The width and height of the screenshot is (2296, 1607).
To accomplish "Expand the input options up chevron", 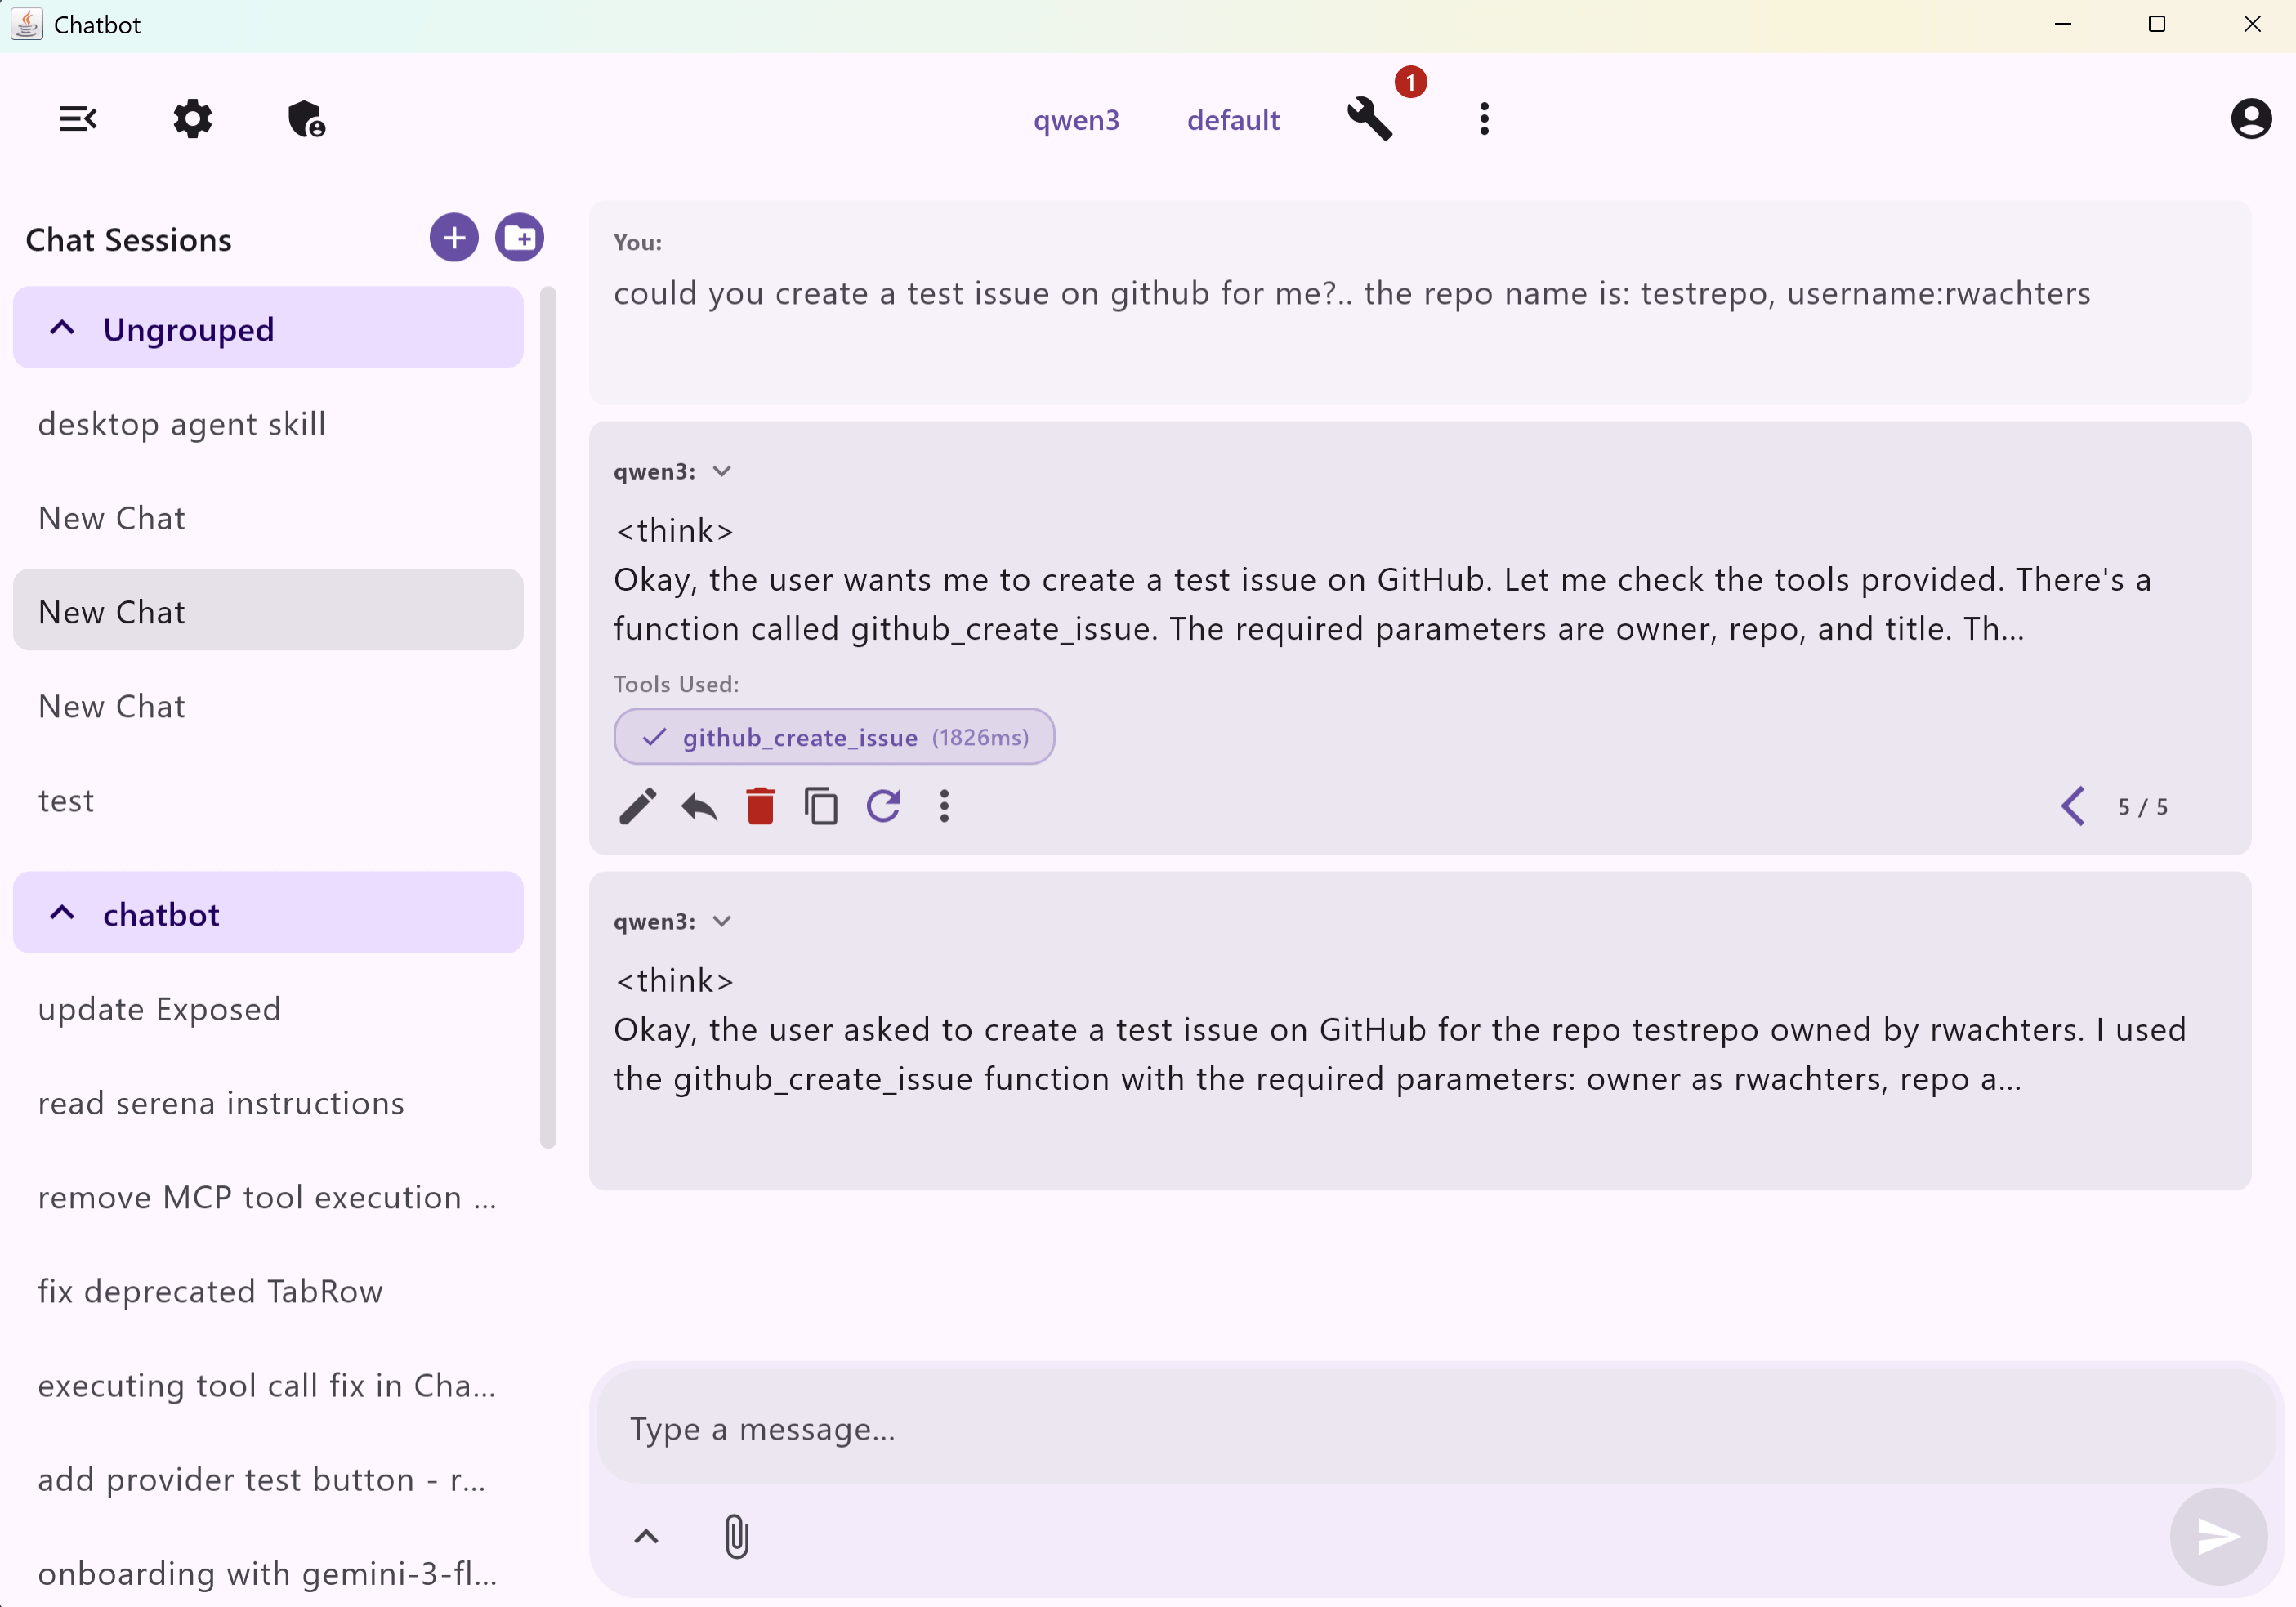I will 647,1536.
